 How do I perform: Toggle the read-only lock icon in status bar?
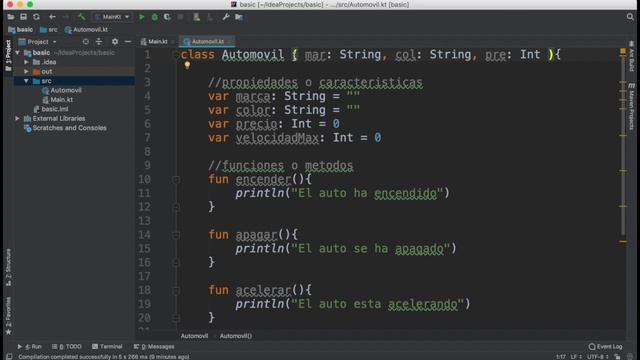click(618, 357)
